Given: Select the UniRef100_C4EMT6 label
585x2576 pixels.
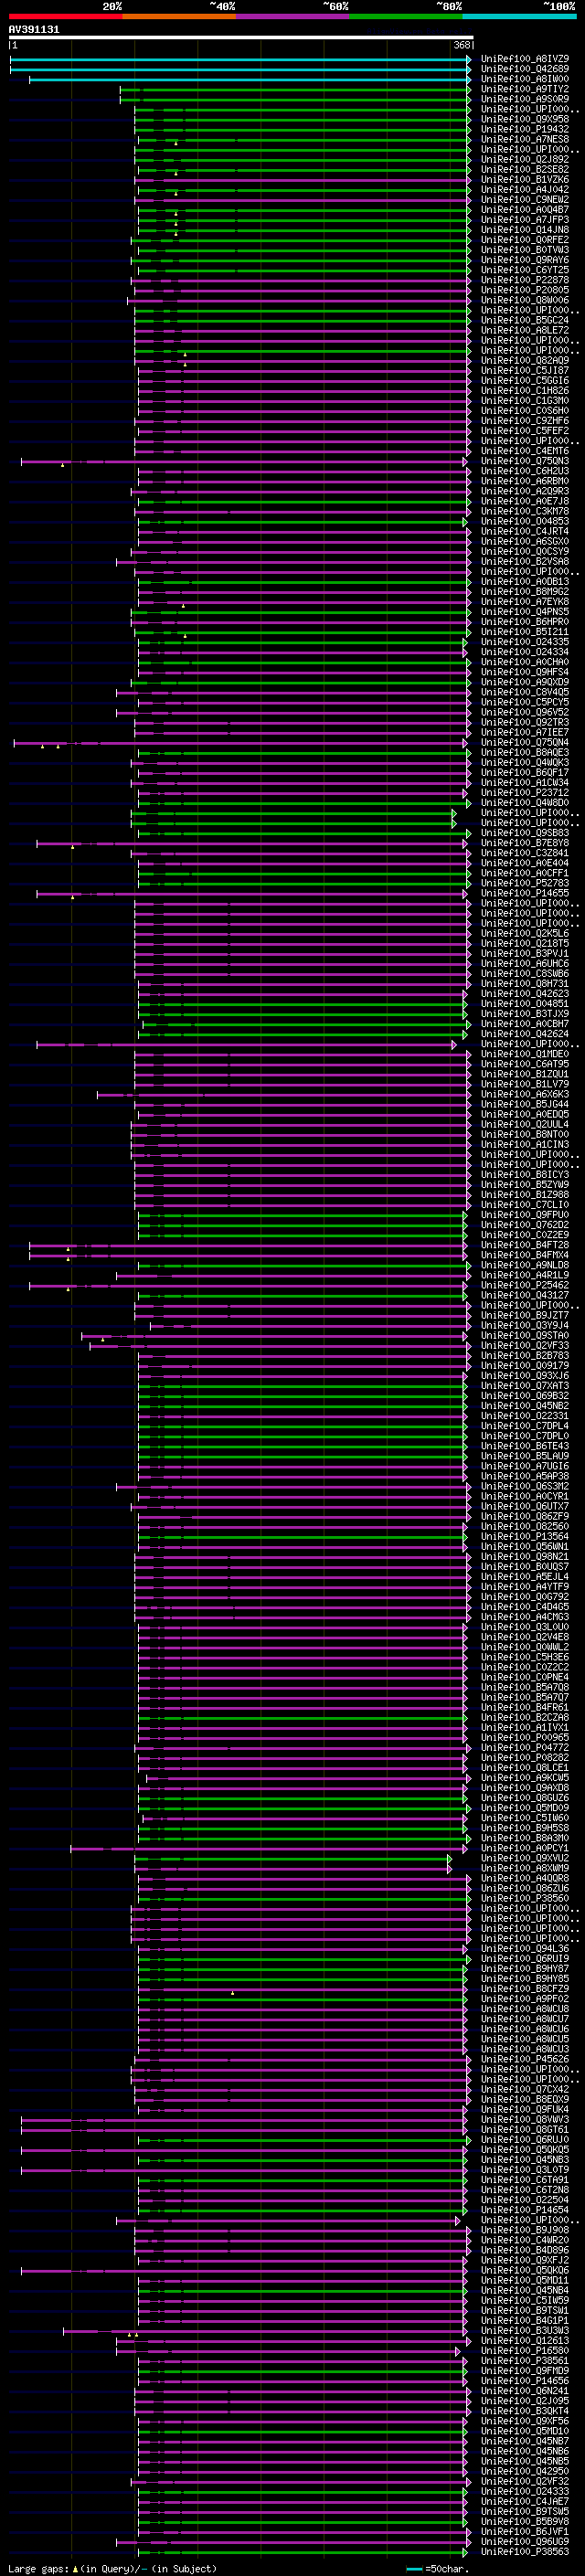Looking at the screenshot, I should (x=525, y=451).
